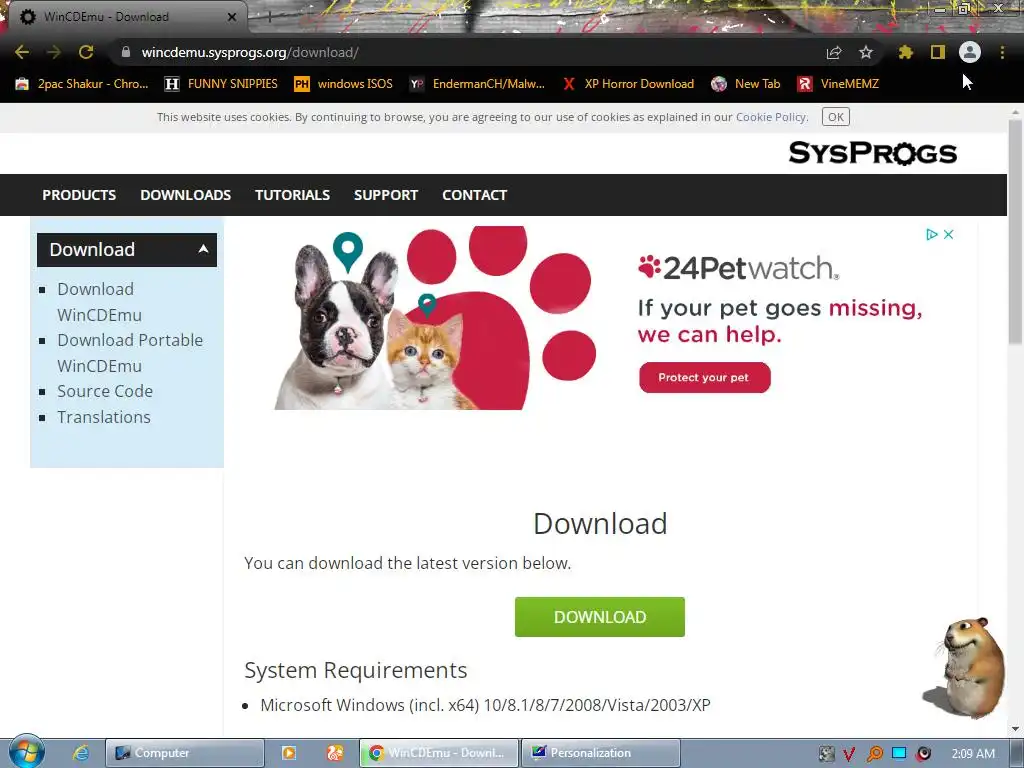Image resolution: width=1024 pixels, height=768 pixels.
Task: Click the round dark tray icon
Action: click(923, 754)
